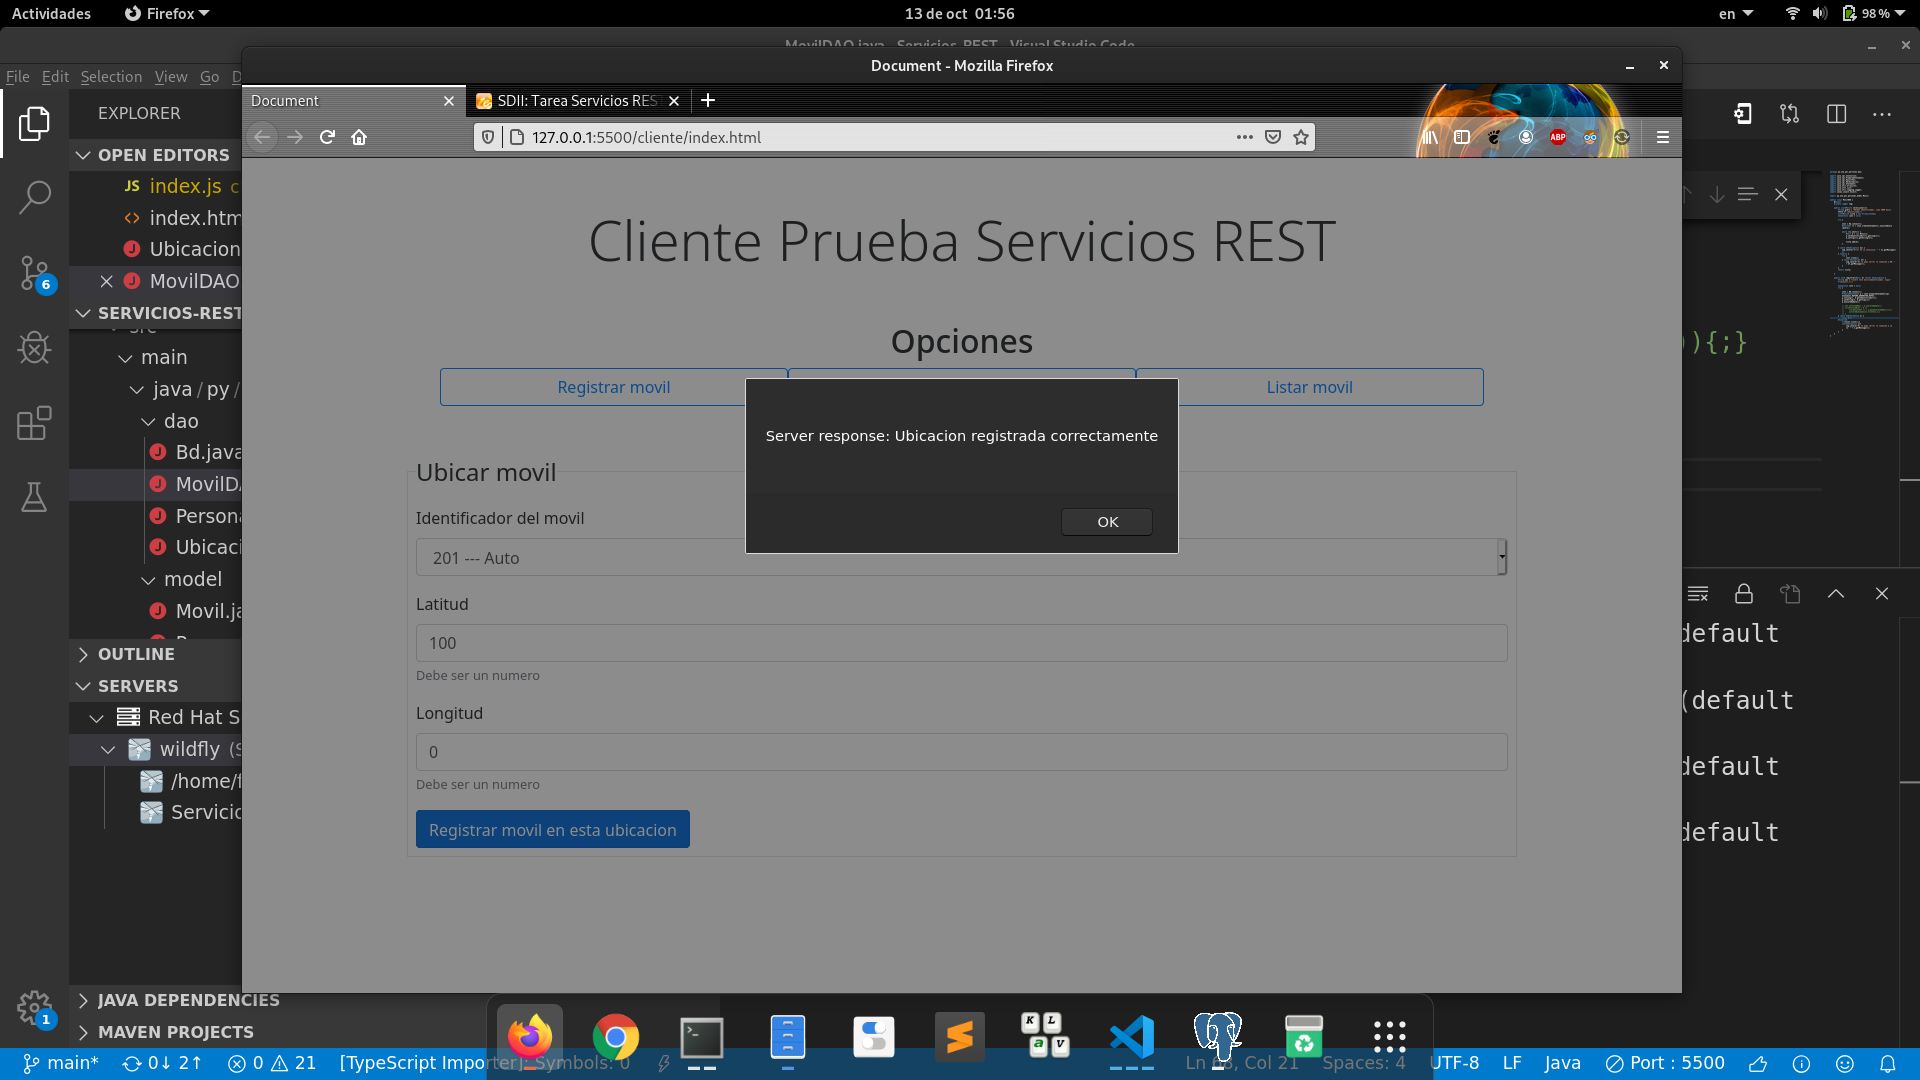Bookmark this page with the star icon
The height and width of the screenshot is (1080, 1920).
coord(1301,137)
